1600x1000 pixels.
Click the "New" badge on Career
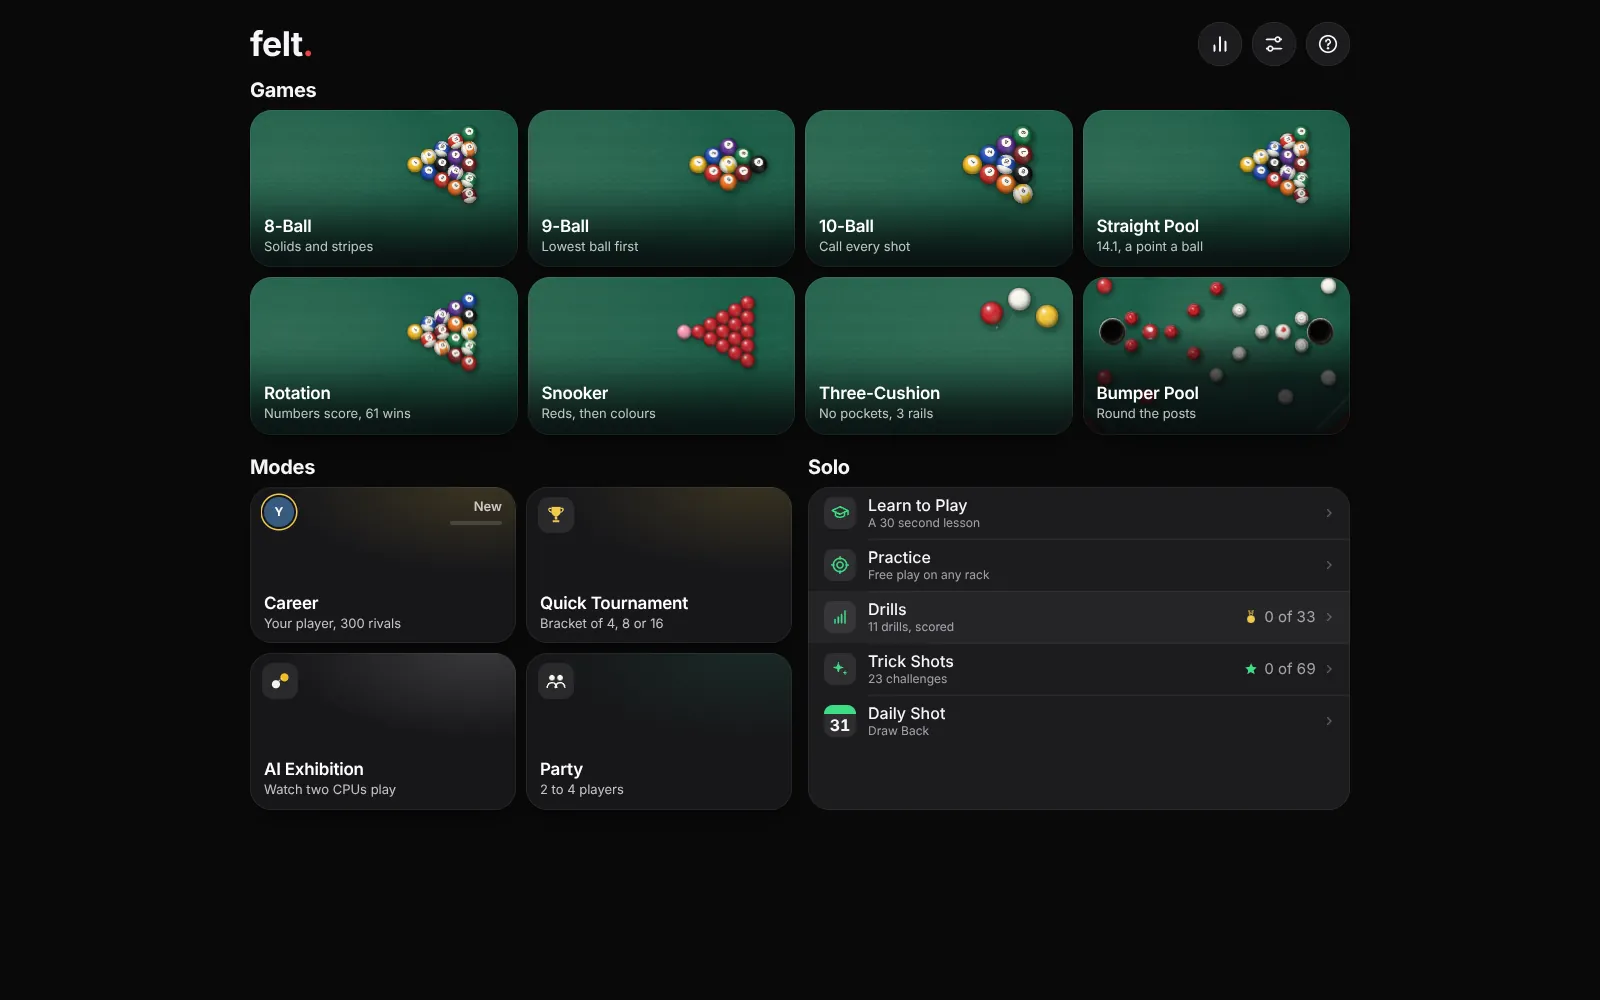487,507
